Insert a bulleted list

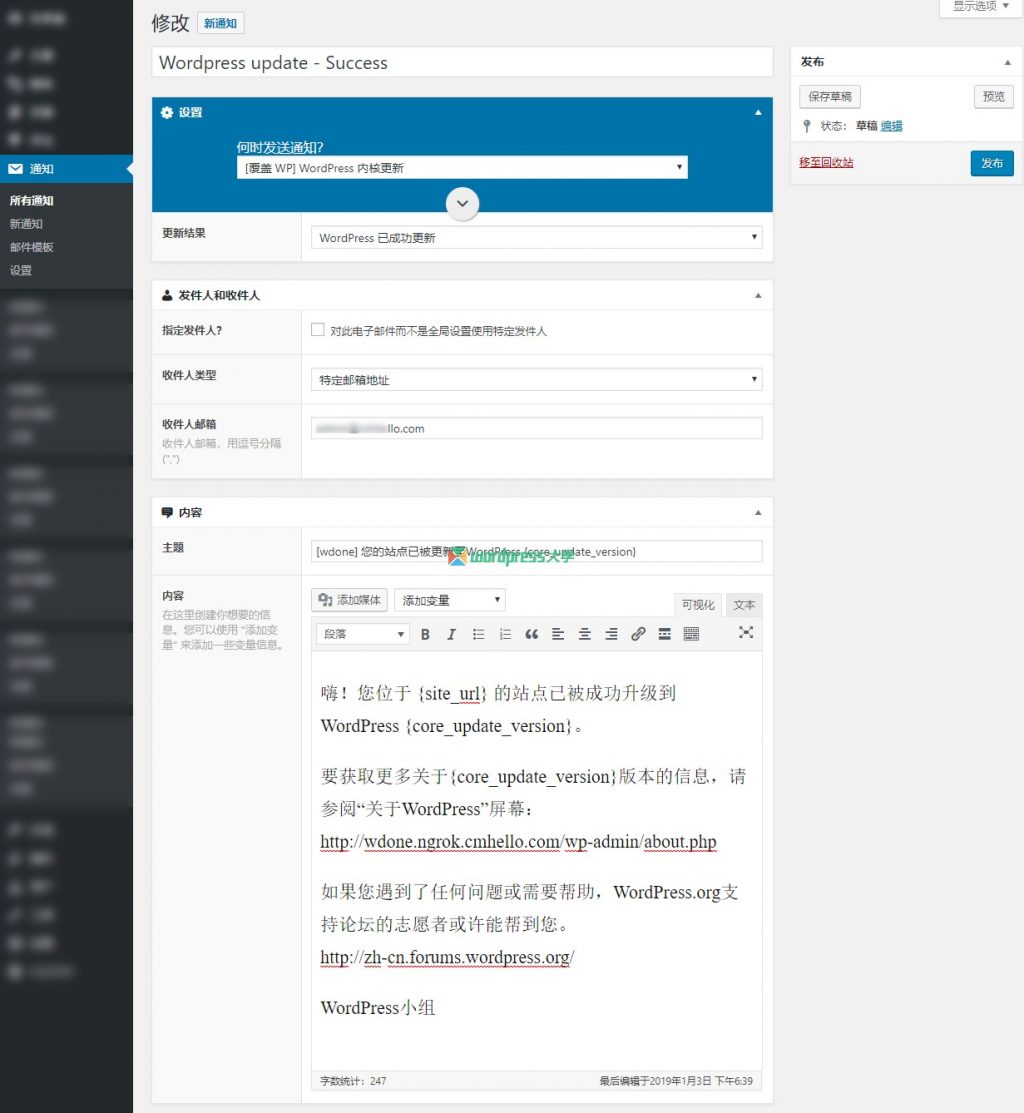coord(478,634)
